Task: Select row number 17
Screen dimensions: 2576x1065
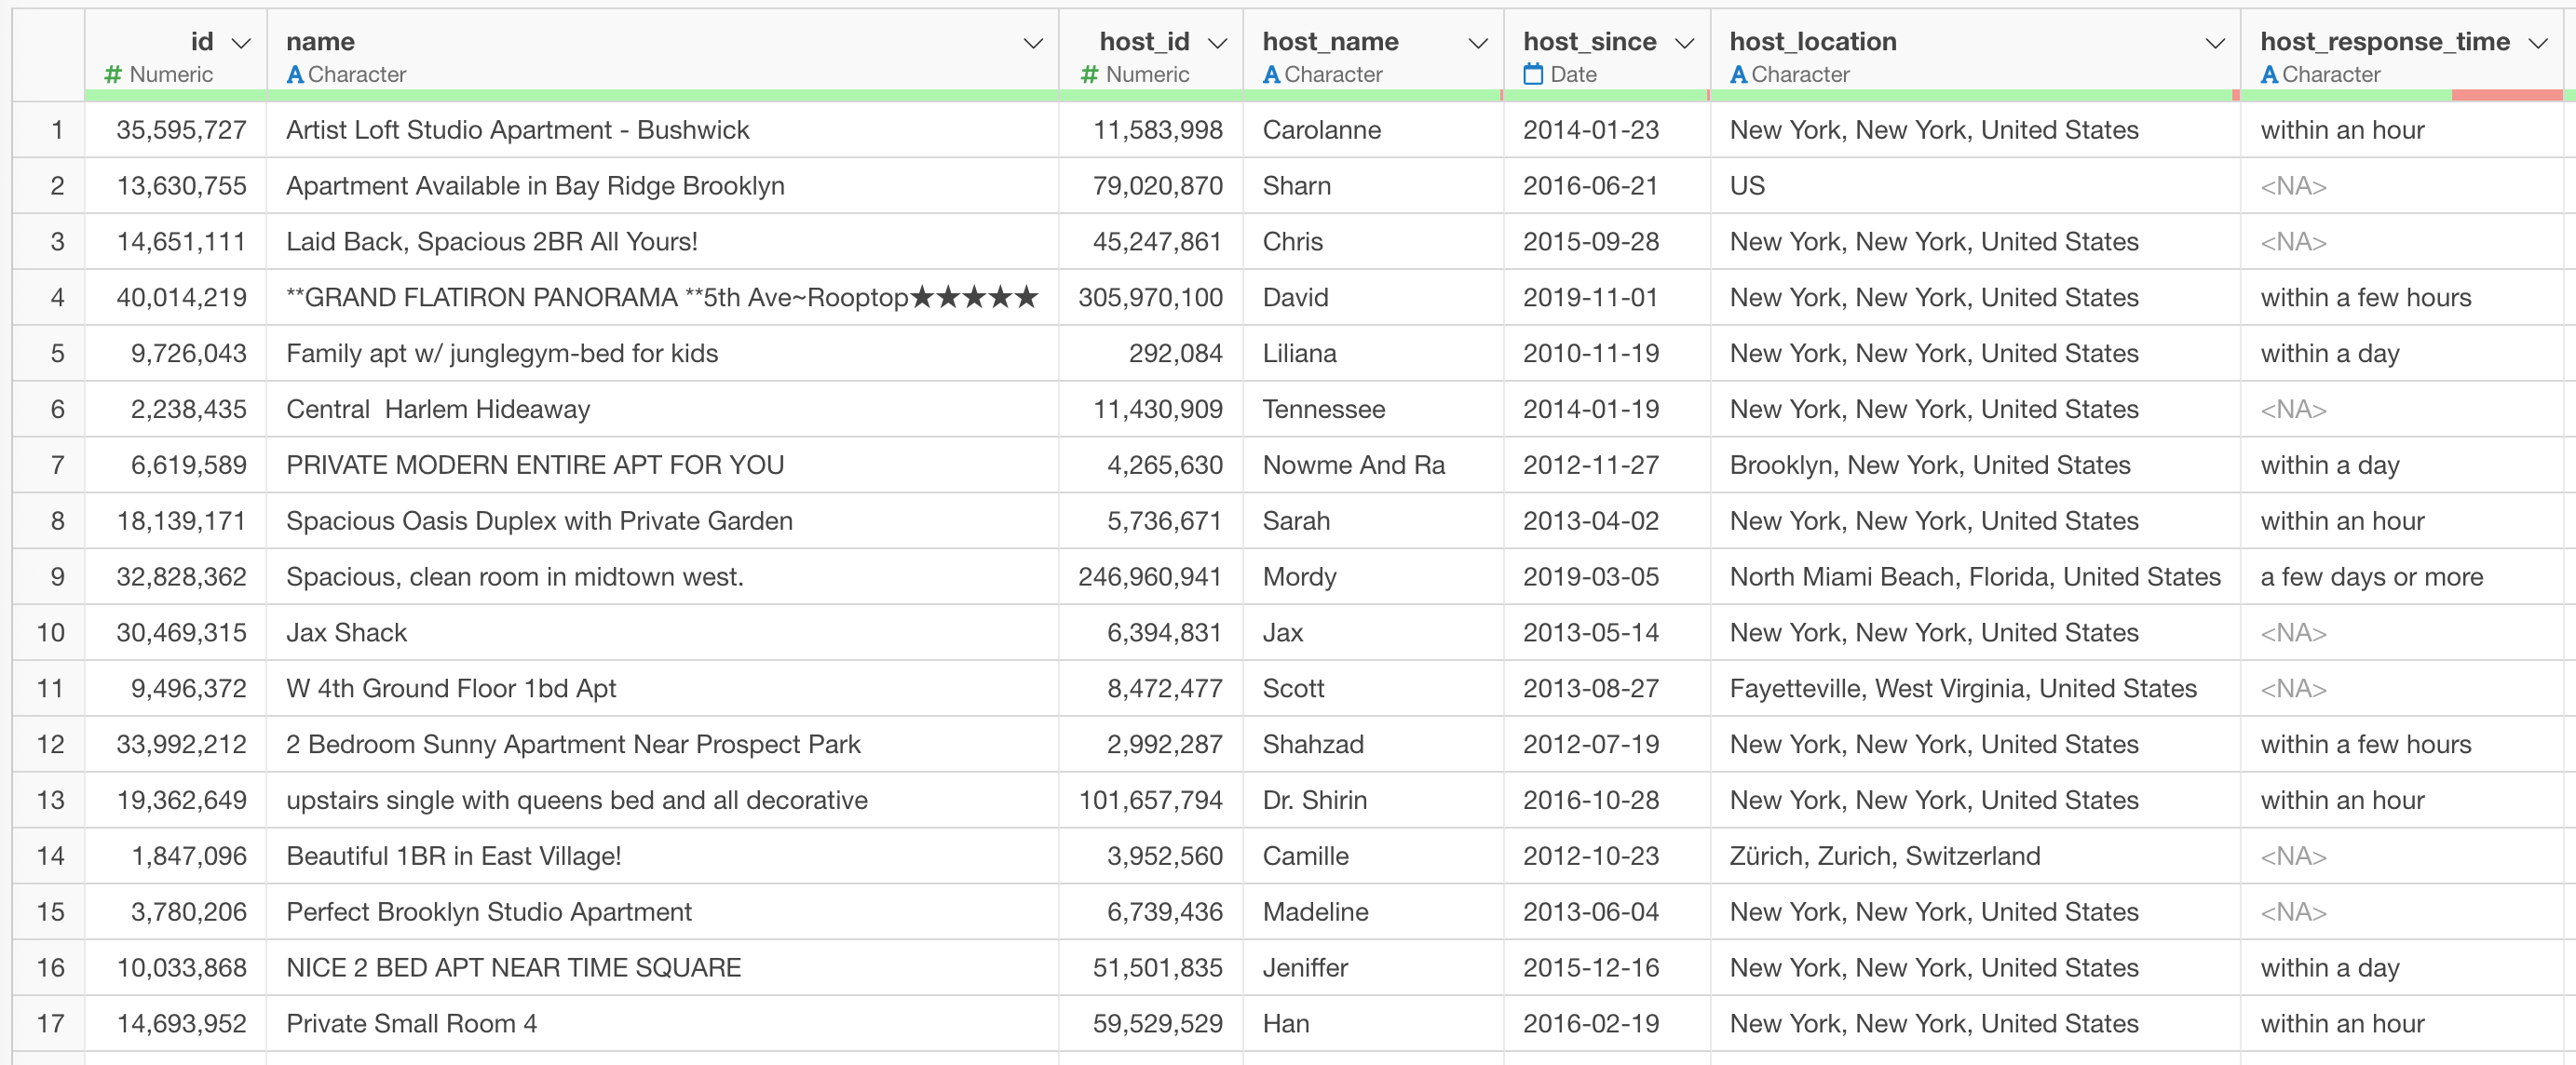Action: tap(49, 1024)
